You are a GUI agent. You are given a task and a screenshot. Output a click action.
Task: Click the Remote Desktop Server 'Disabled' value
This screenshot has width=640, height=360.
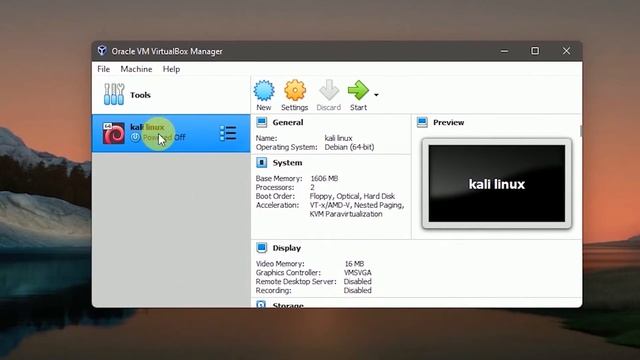click(358, 282)
